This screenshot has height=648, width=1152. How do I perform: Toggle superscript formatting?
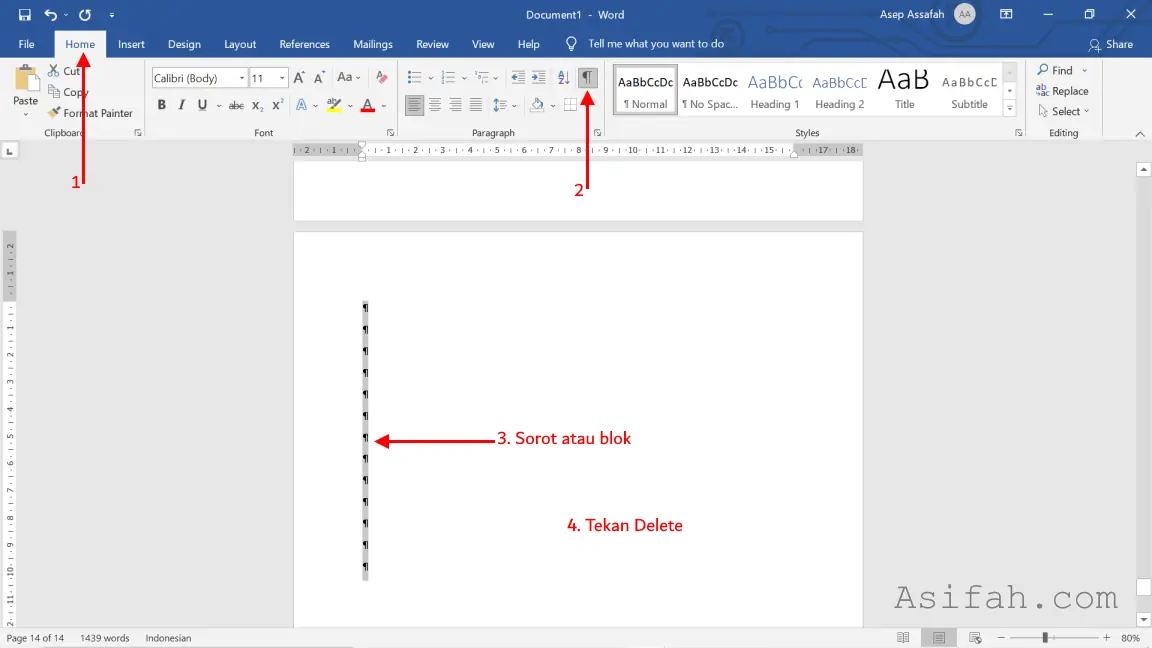277,105
